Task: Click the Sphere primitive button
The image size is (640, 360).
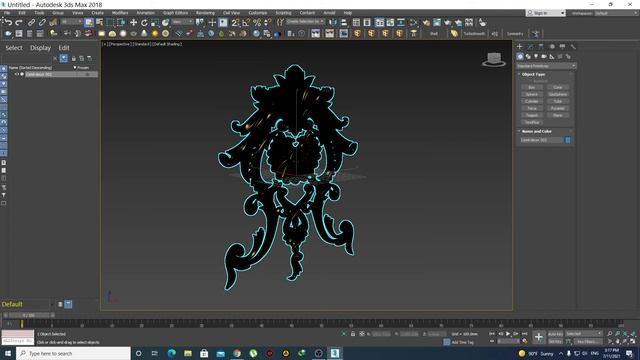Action: (531, 94)
